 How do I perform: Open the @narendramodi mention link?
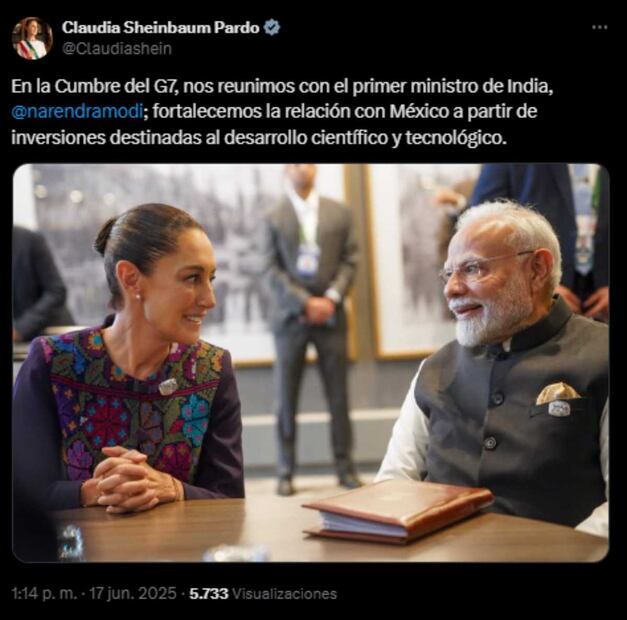(77, 112)
